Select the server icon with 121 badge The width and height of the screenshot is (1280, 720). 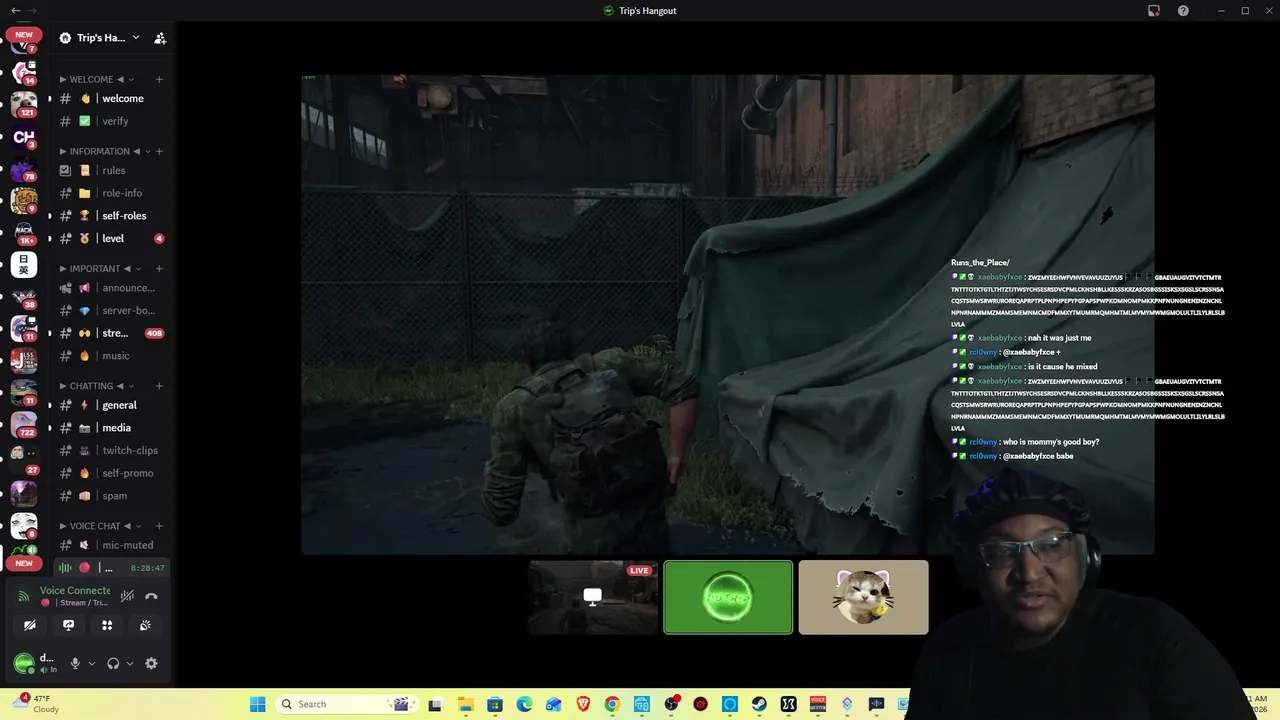click(24, 104)
